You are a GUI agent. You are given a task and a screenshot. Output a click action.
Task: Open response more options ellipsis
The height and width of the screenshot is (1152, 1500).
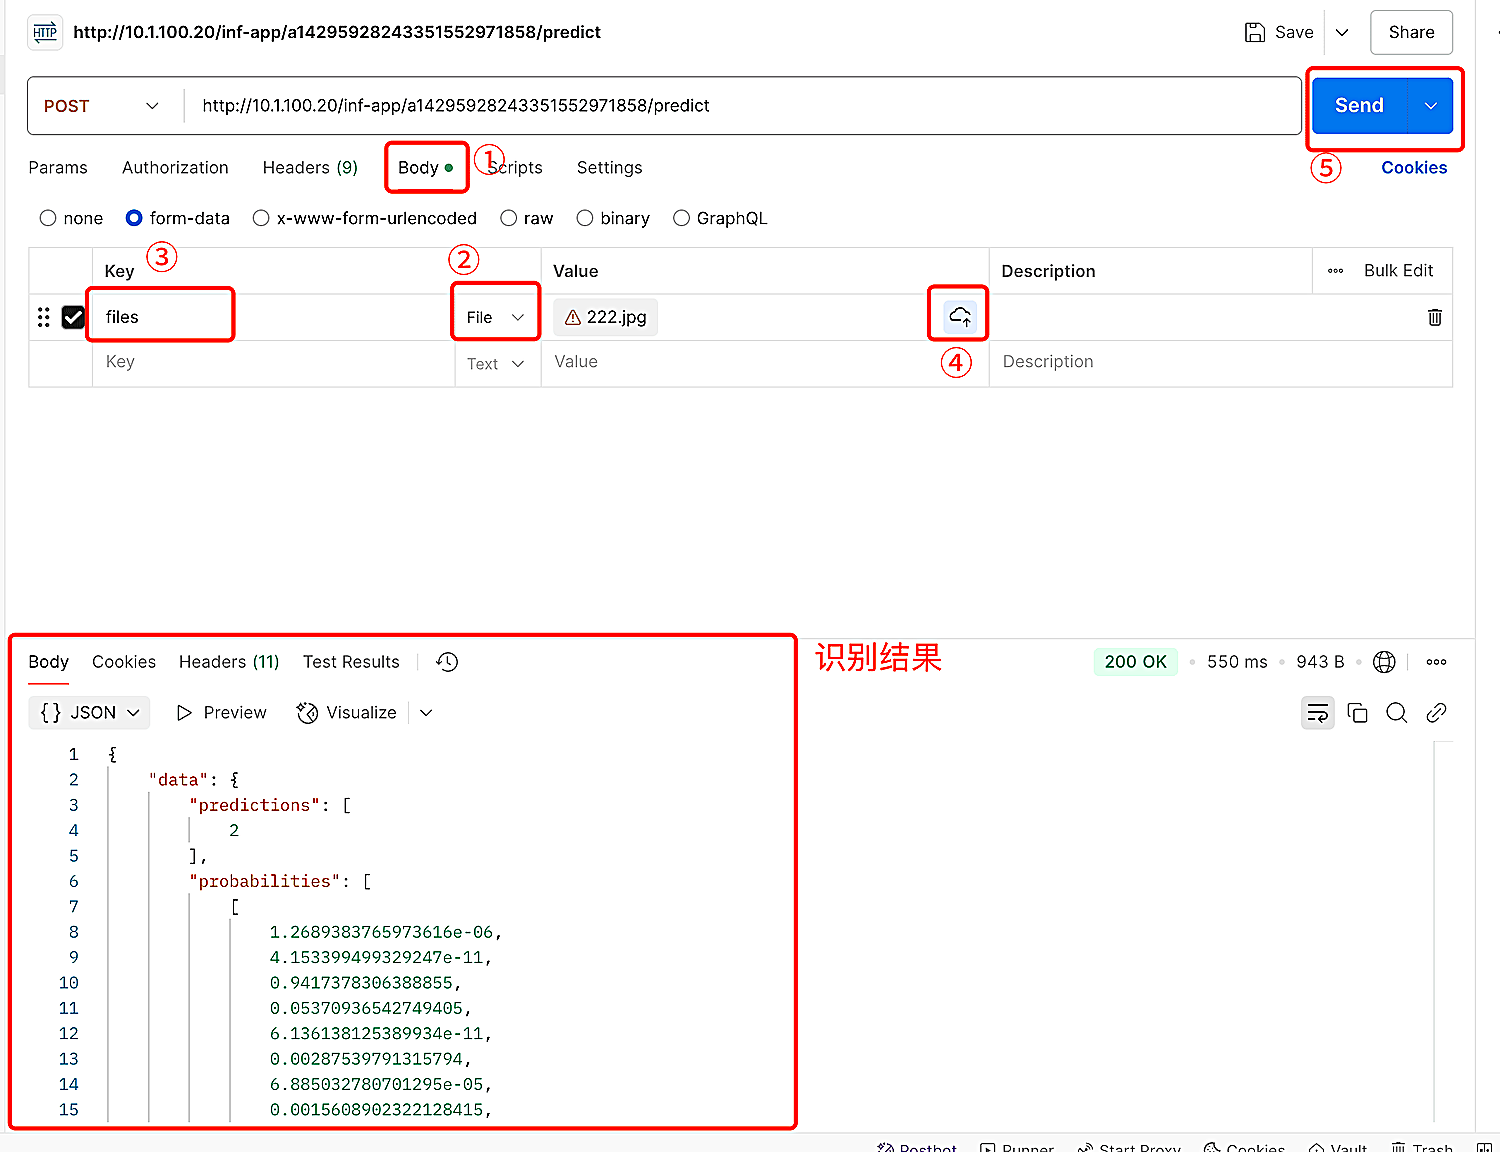point(1436,662)
